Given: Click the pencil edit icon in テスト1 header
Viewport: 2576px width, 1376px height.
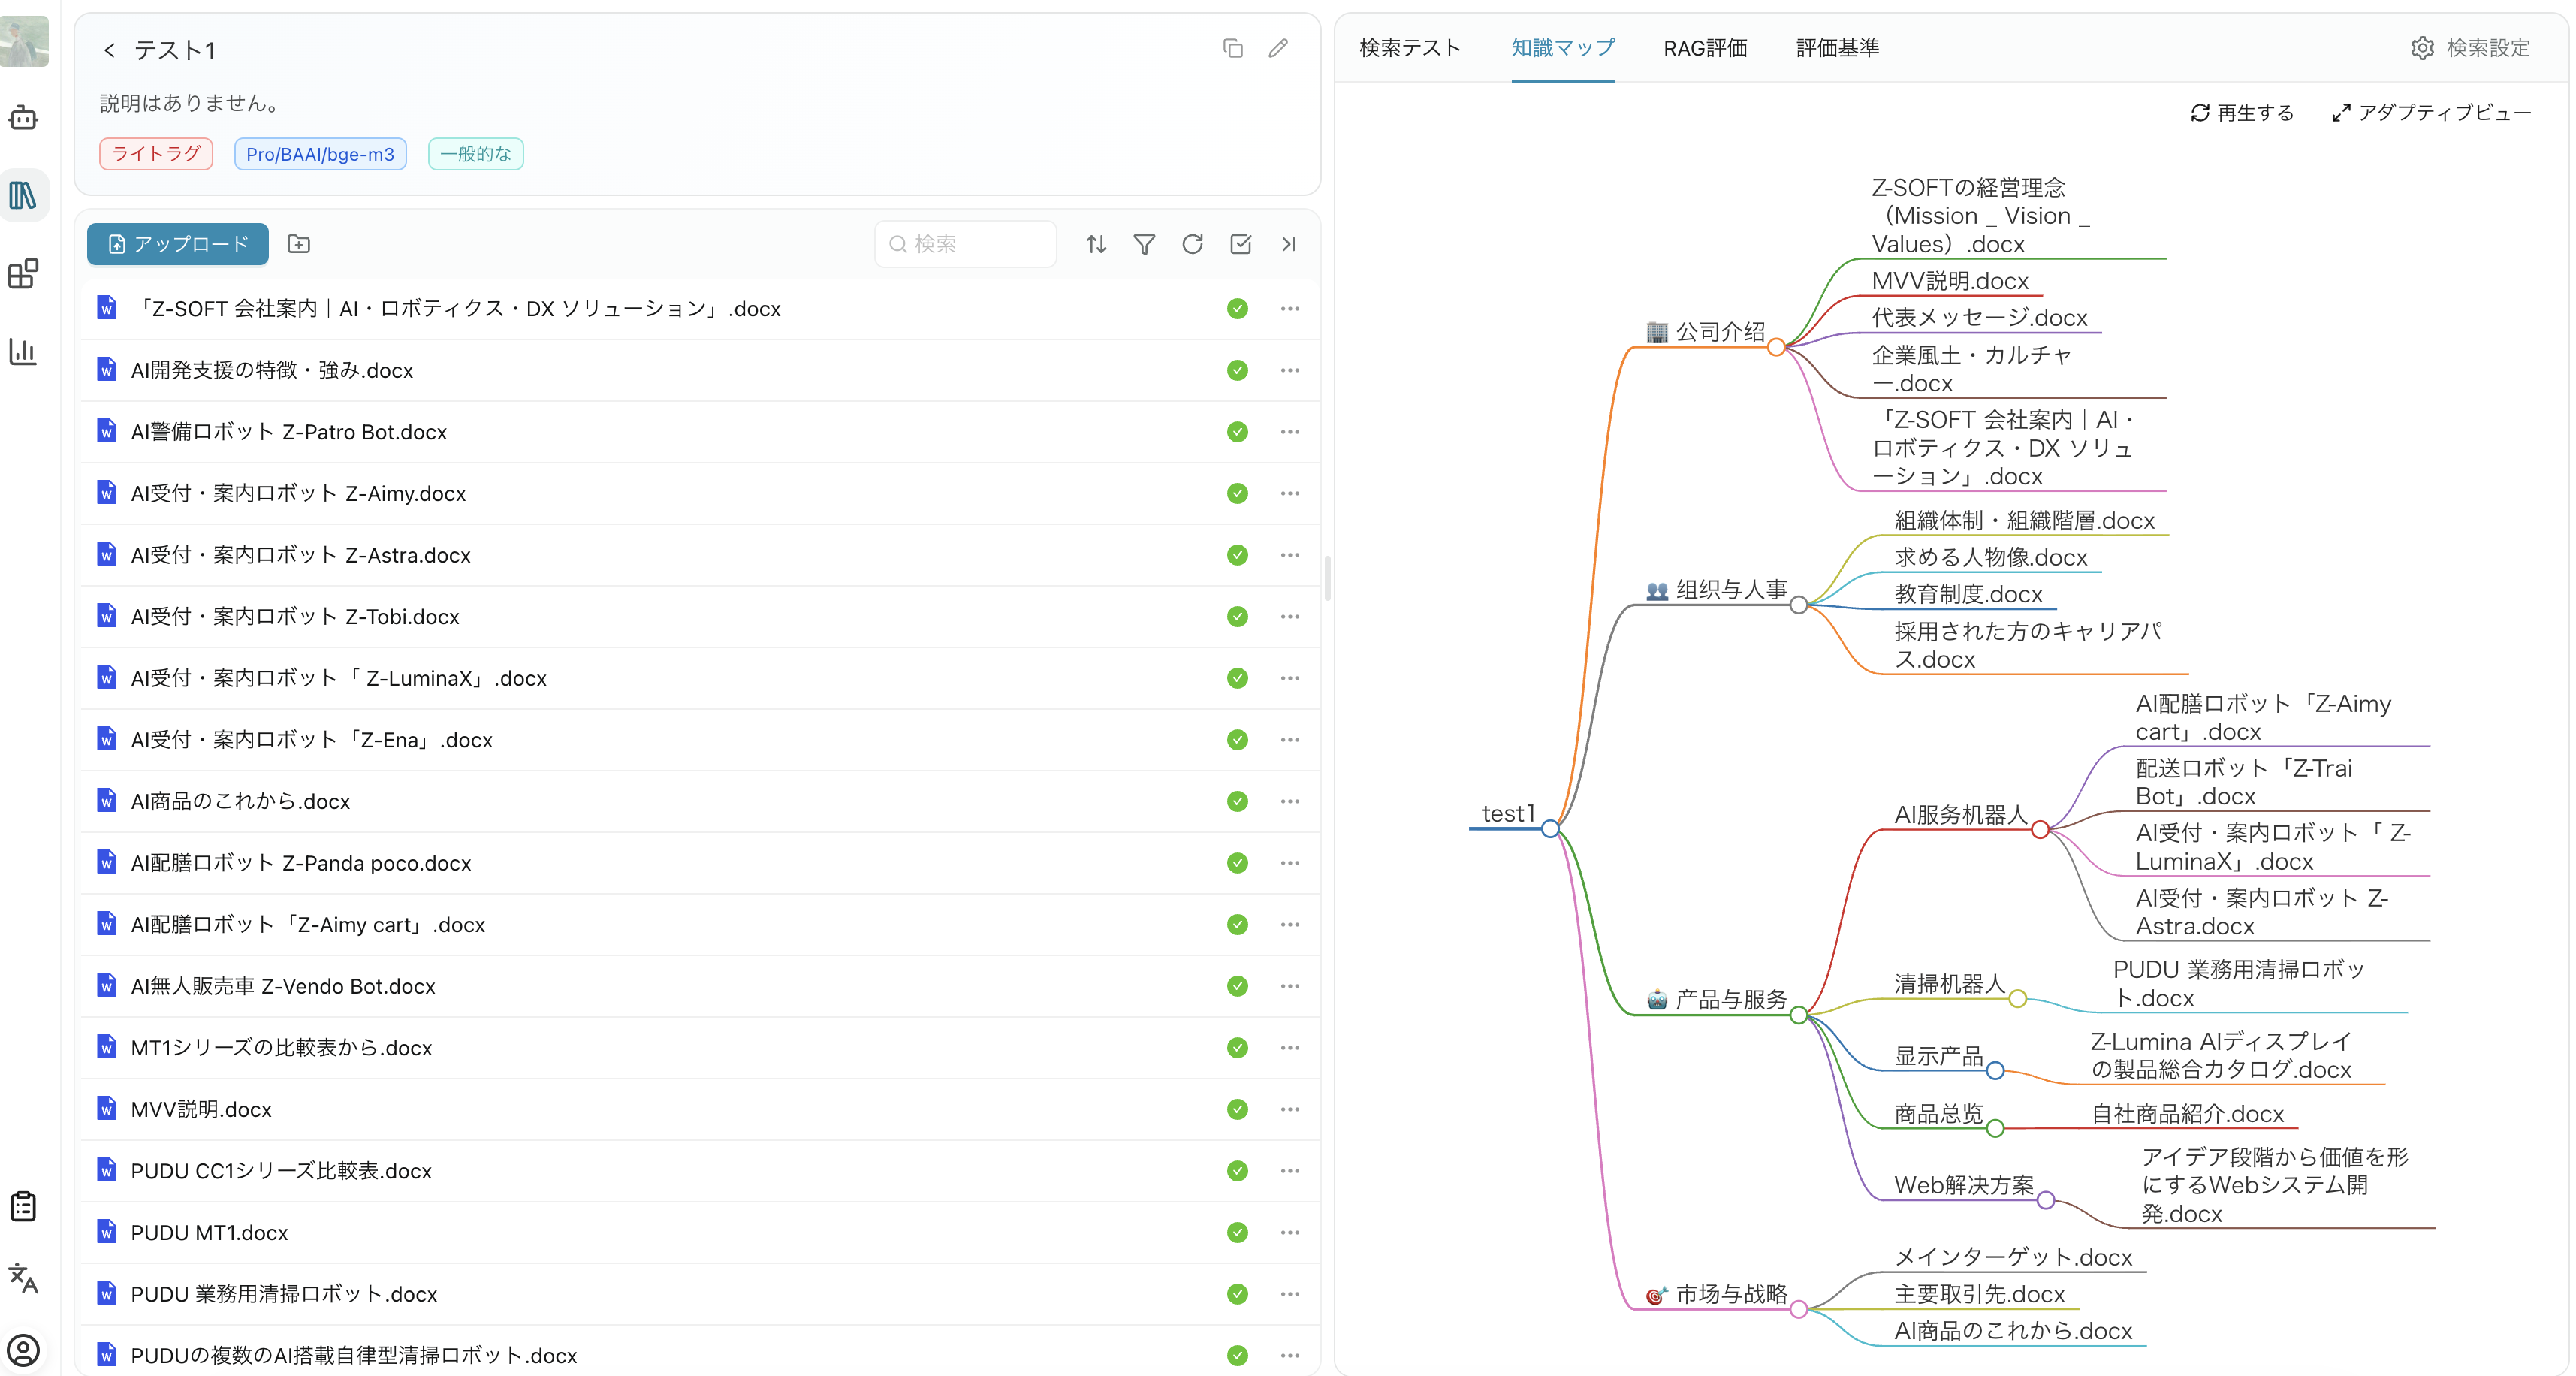Looking at the screenshot, I should click(1278, 48).
